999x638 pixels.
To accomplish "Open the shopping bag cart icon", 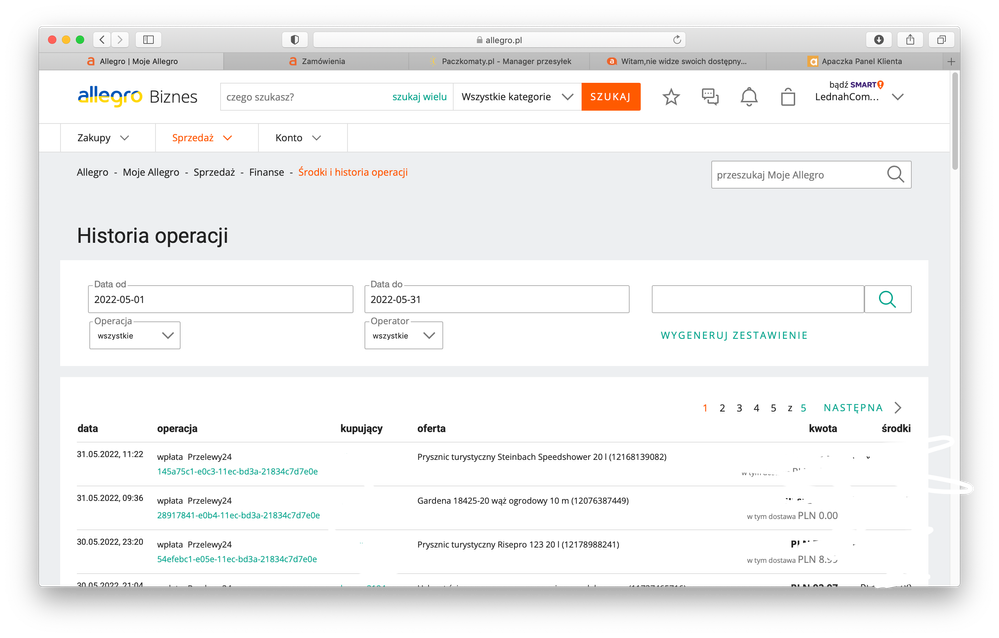I will point(788,97).
